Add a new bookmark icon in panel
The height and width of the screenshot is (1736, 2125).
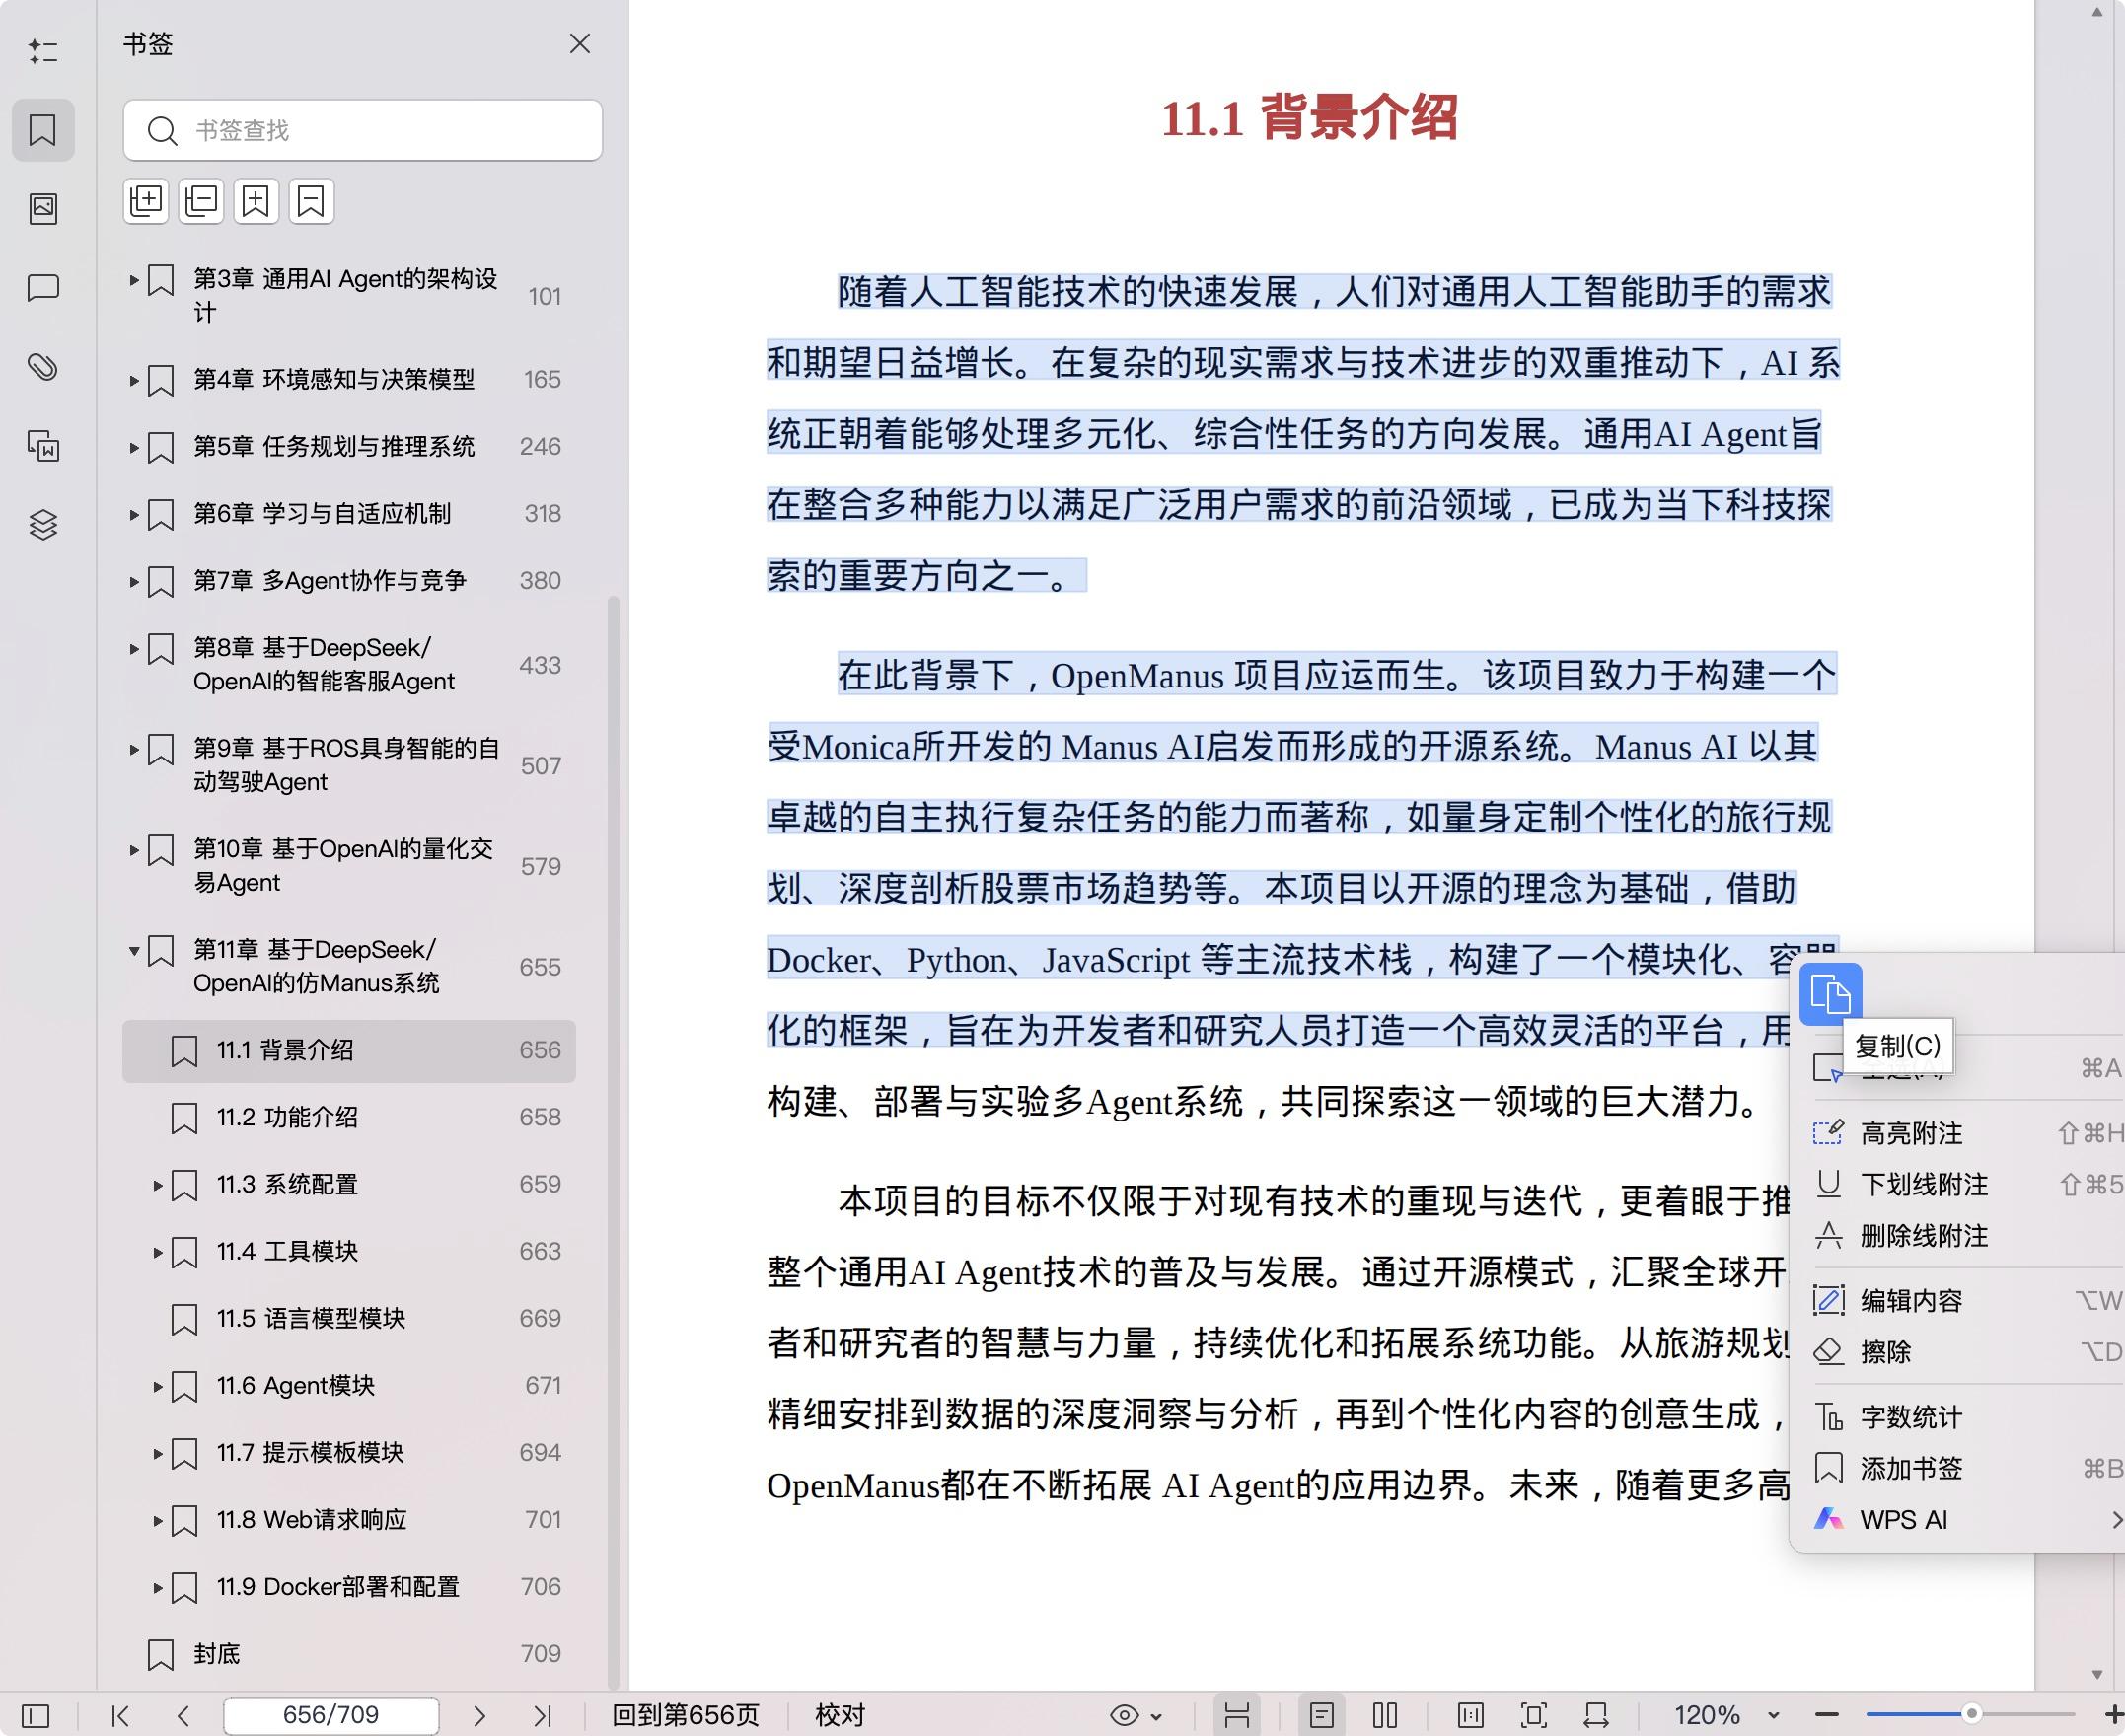coord(256,202)
